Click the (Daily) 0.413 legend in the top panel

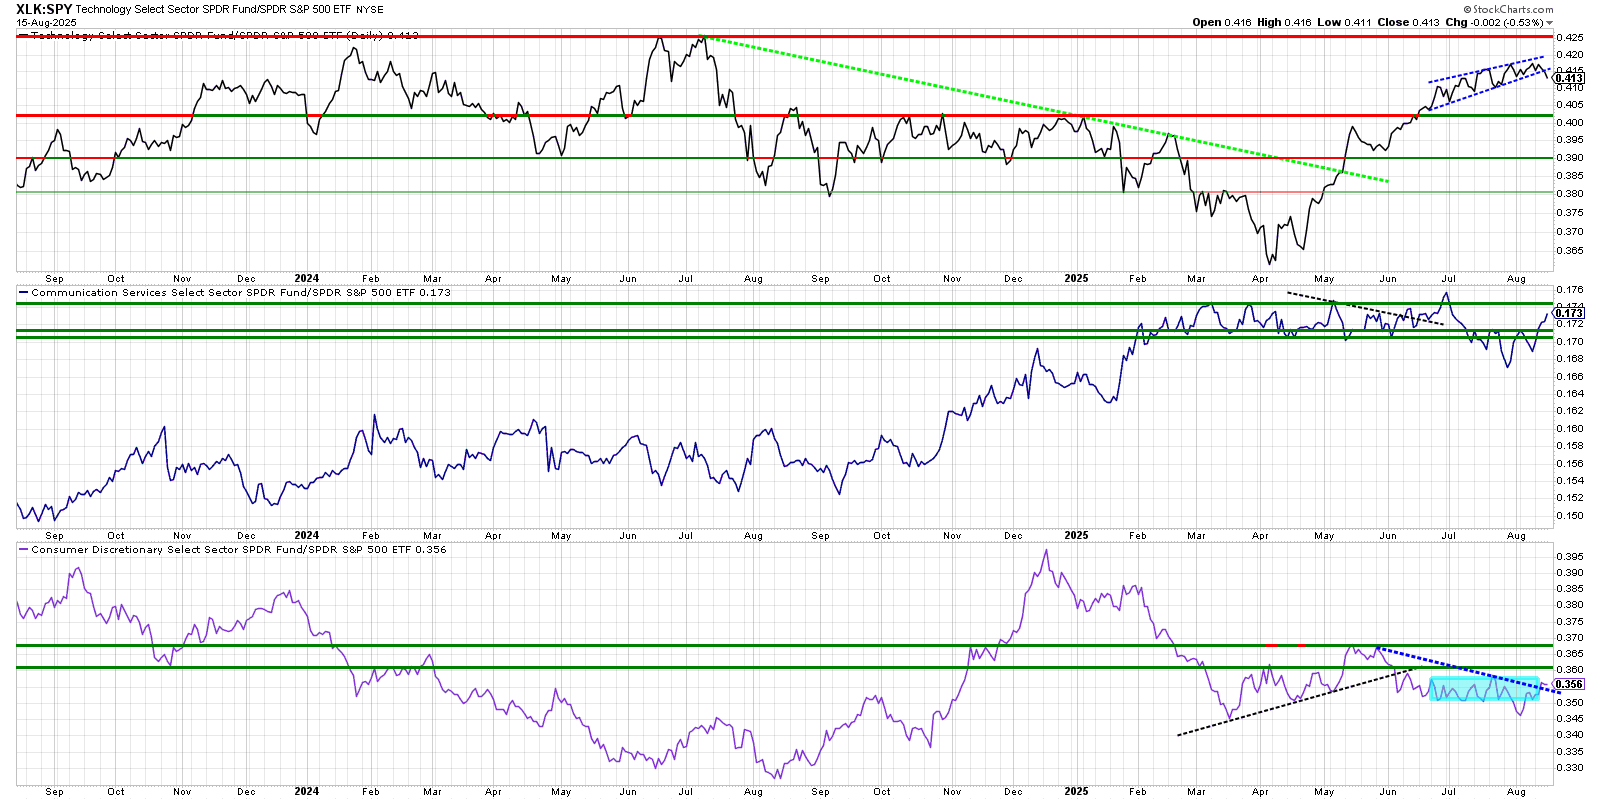click(x=383, y=36)
